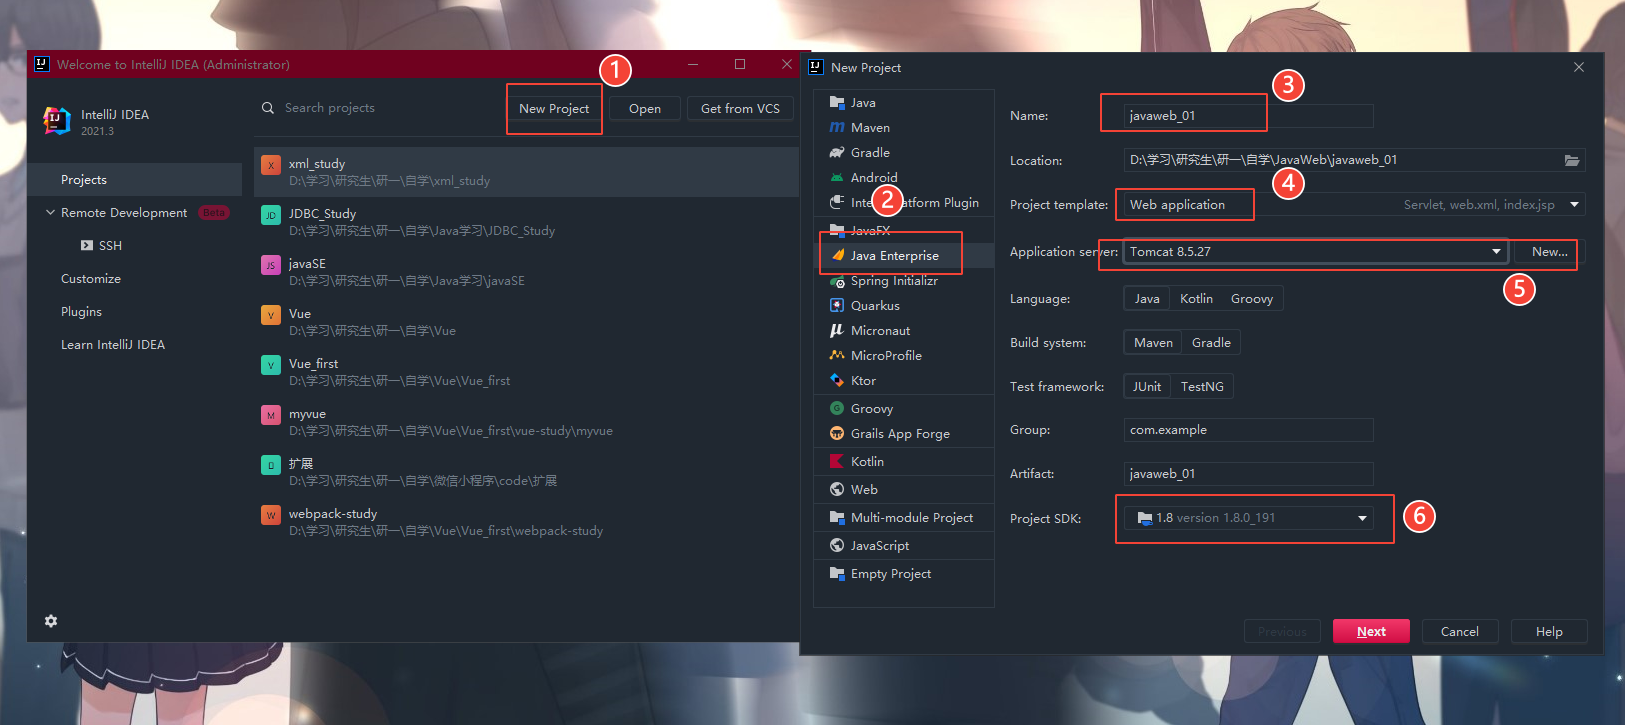Screen dimensions: 1625x725
Task: Choose Maven build system
Action: coord(1153,343)
